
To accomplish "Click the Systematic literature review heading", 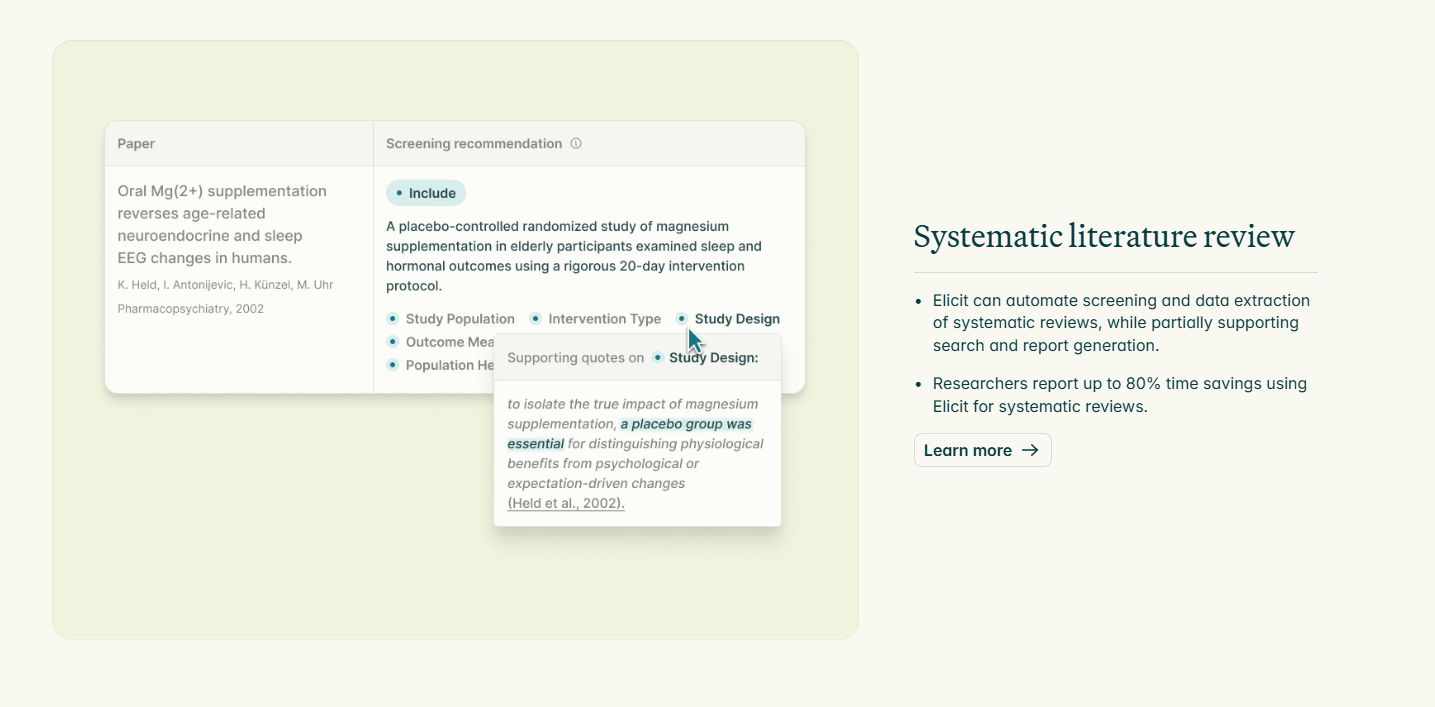I will (x=1104, y=236).
